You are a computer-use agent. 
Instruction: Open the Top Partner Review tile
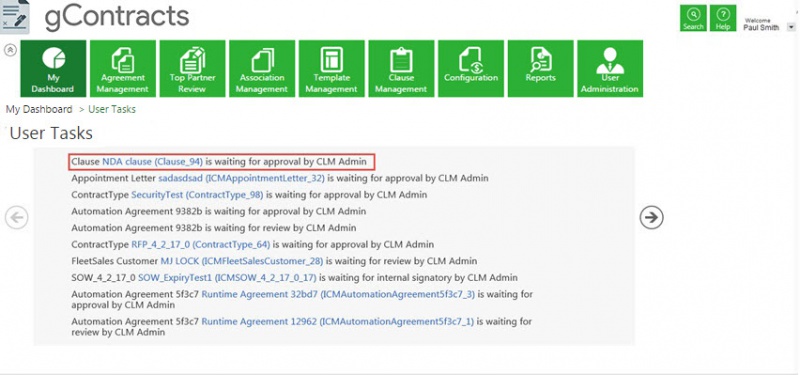point(192,68)
